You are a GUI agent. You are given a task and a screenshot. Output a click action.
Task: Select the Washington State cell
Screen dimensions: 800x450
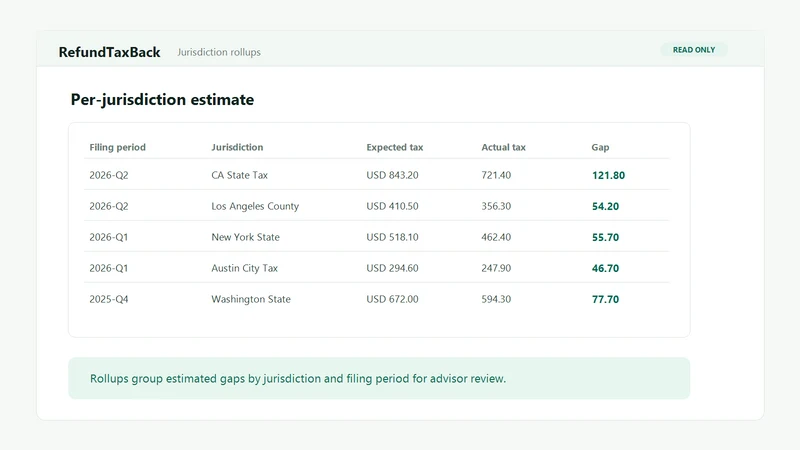pos(251,299)
